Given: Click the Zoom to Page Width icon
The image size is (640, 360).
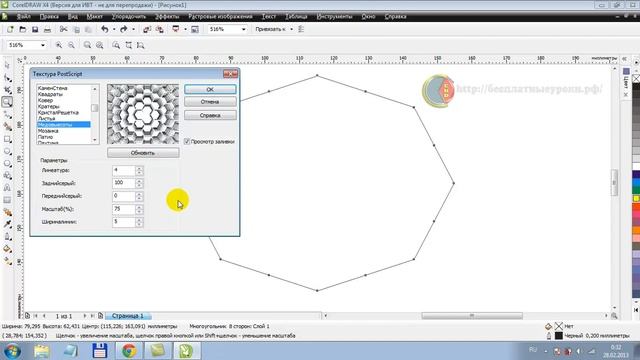Looking at the screenshot, I should click(x=129, y=45).
